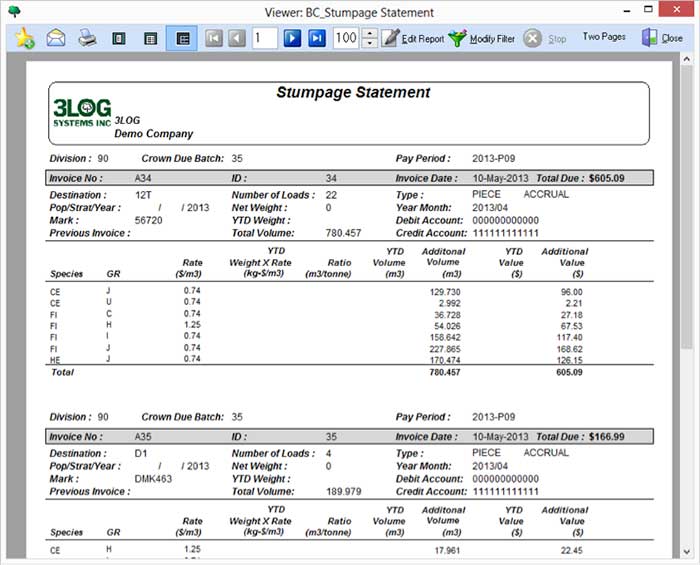This screenshot has height=565, width=700.
Task: Go to next page blue arrow
Action: [292, 38]
